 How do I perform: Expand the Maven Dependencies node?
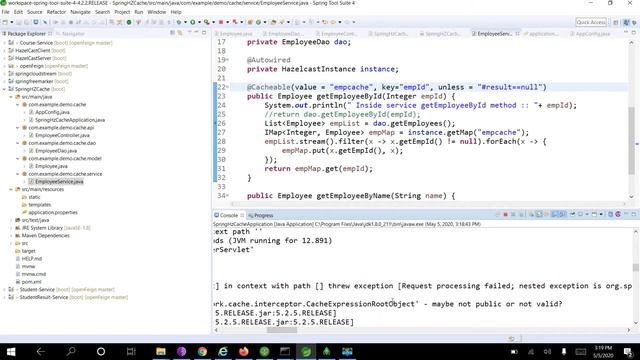click(11, 236)
